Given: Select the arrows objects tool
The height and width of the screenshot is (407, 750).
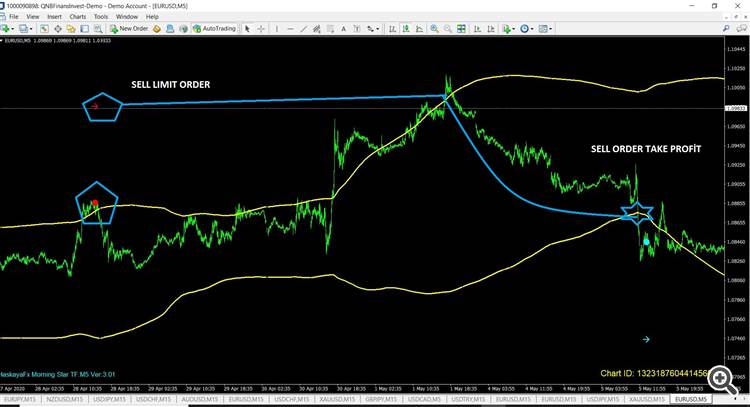Looking at the screenshot, I should click(370, 29).
